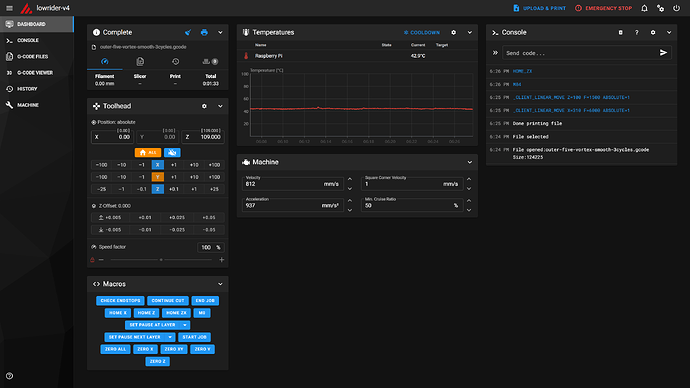Toggle motors off button next to Home All

coord(172,152)
